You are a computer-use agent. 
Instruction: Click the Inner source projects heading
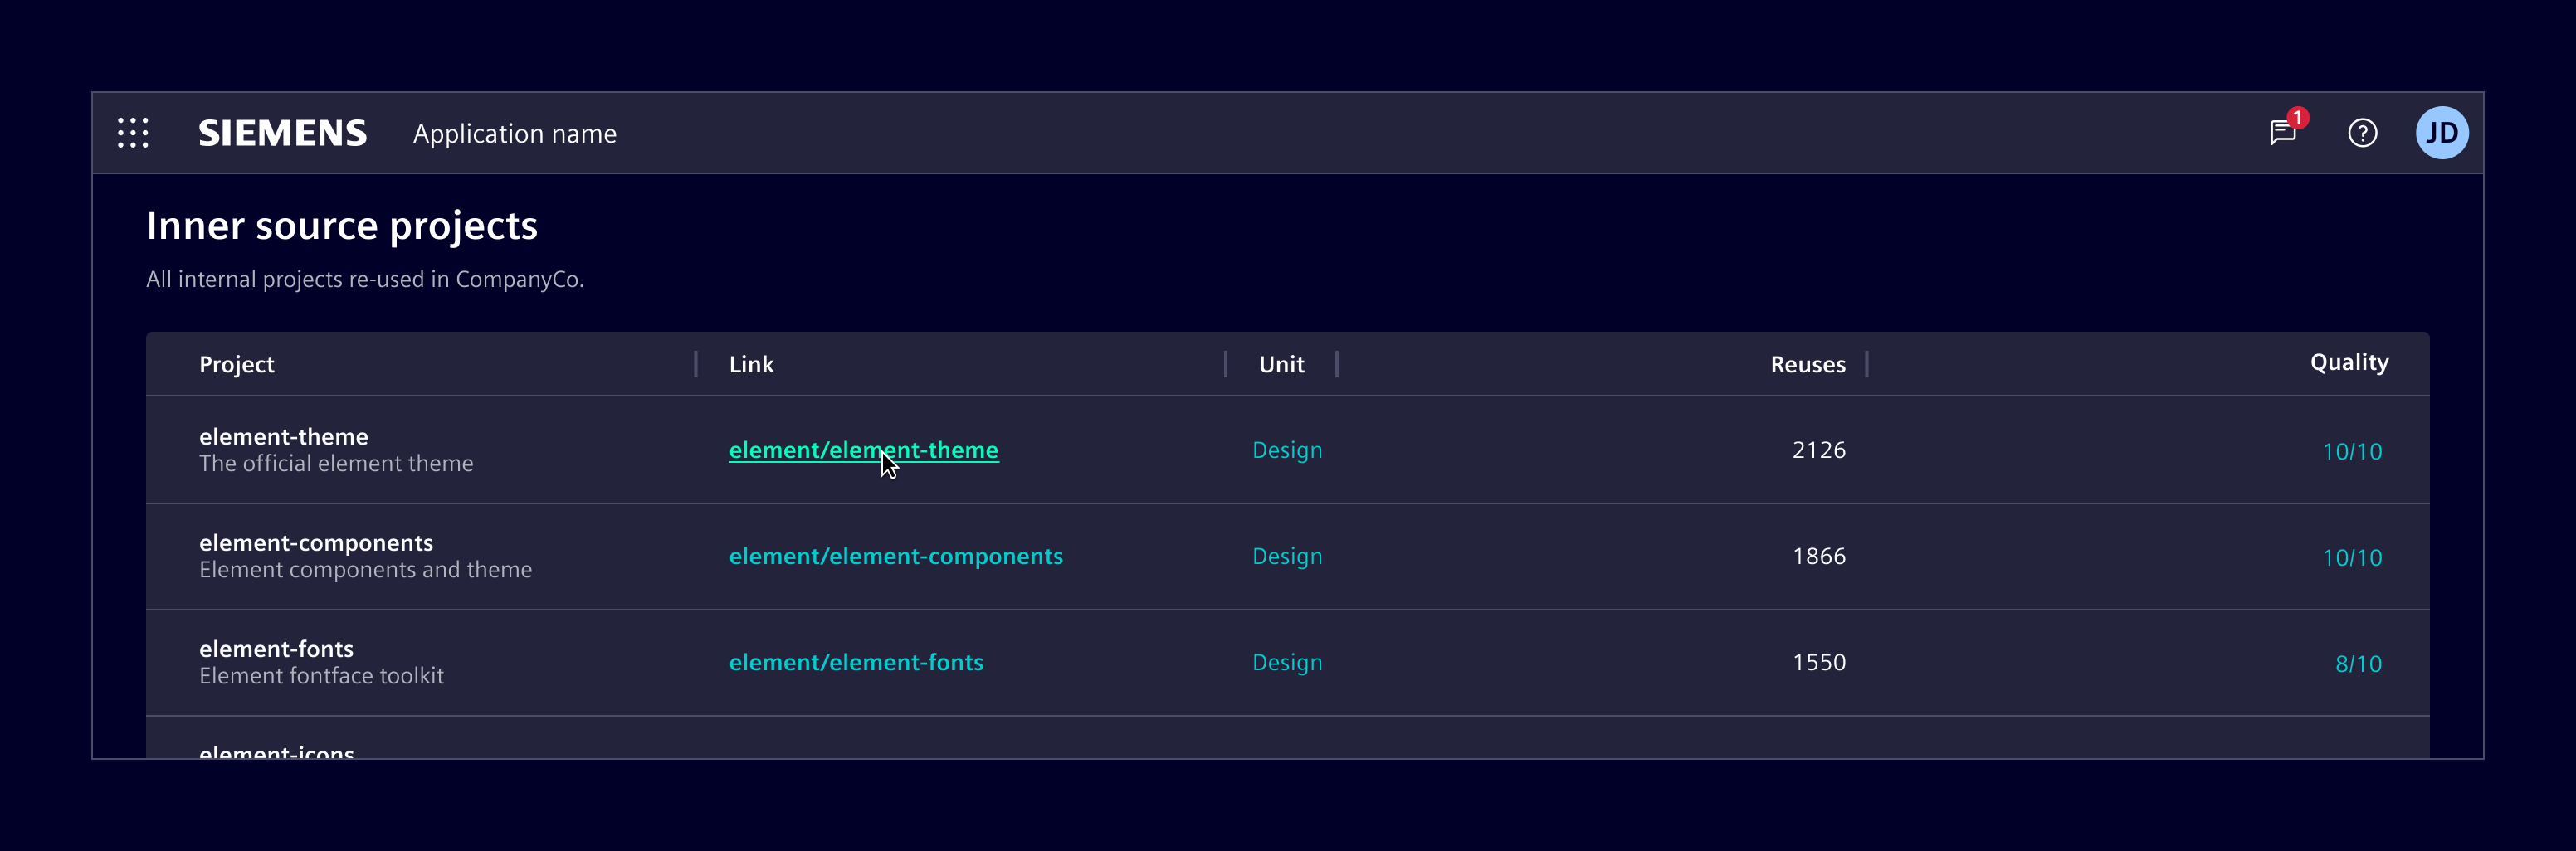[342, 226]
